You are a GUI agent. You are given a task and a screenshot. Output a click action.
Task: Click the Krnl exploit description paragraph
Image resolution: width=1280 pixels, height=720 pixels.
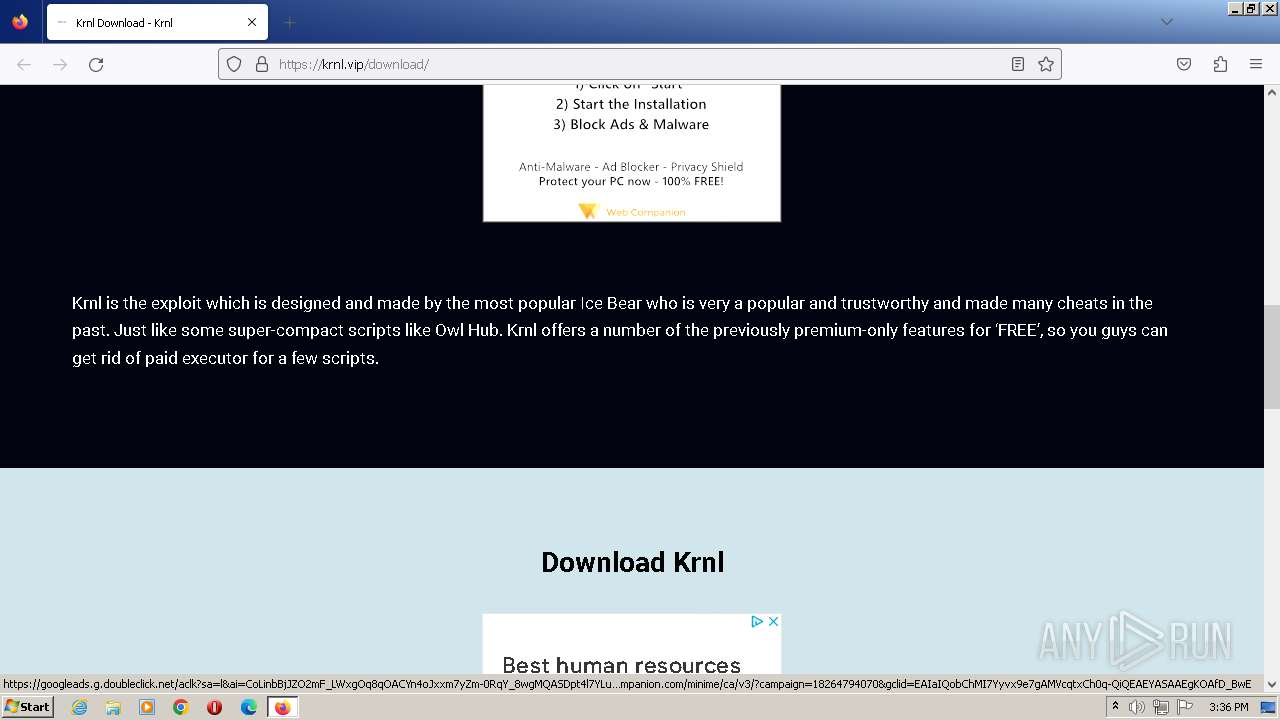[x=620, y=330]
